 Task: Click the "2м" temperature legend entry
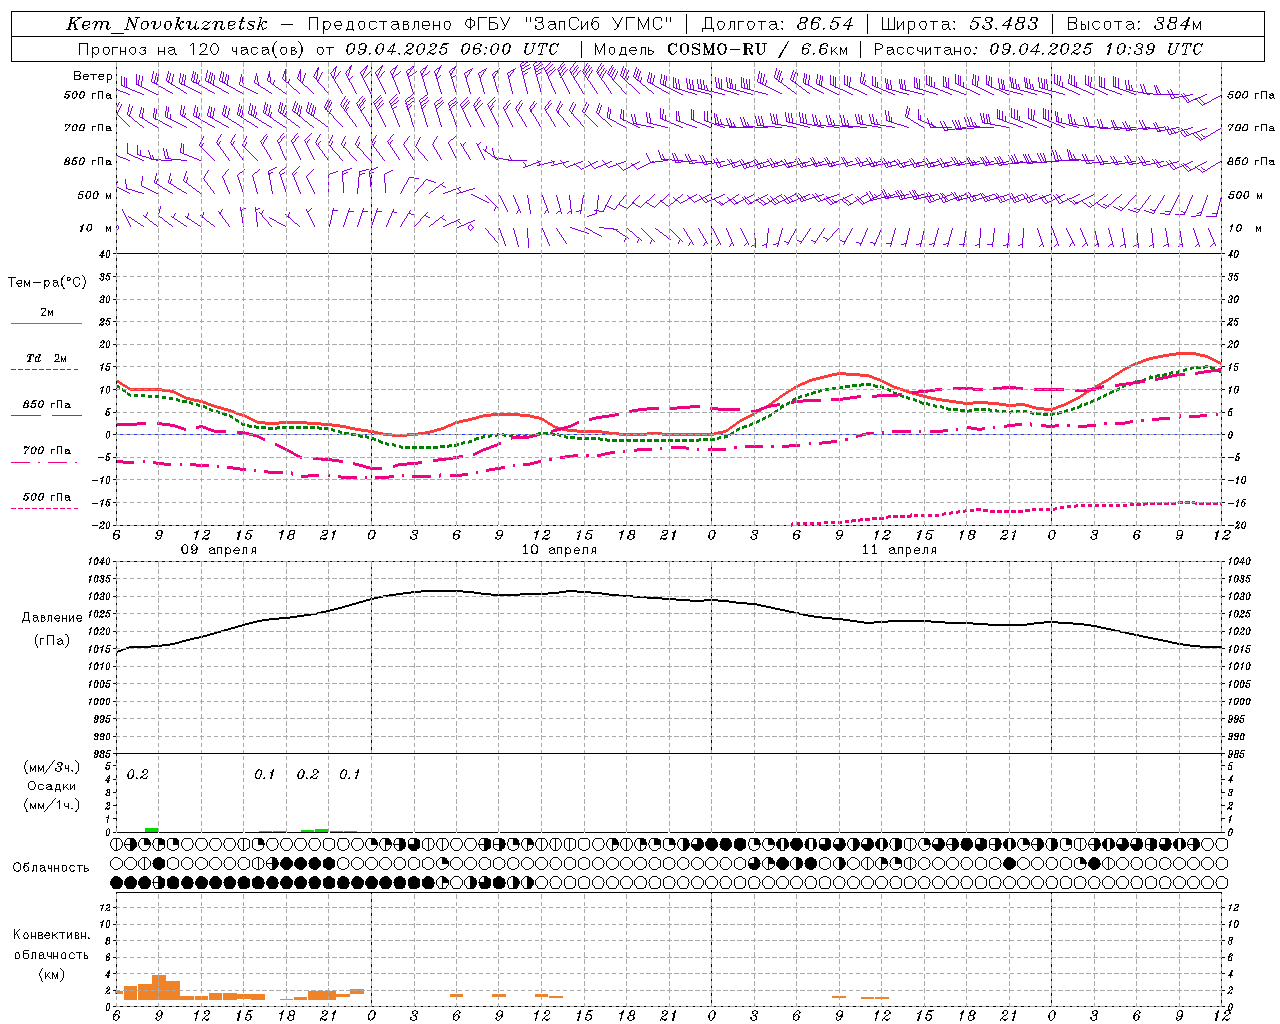tap(46, 312)
